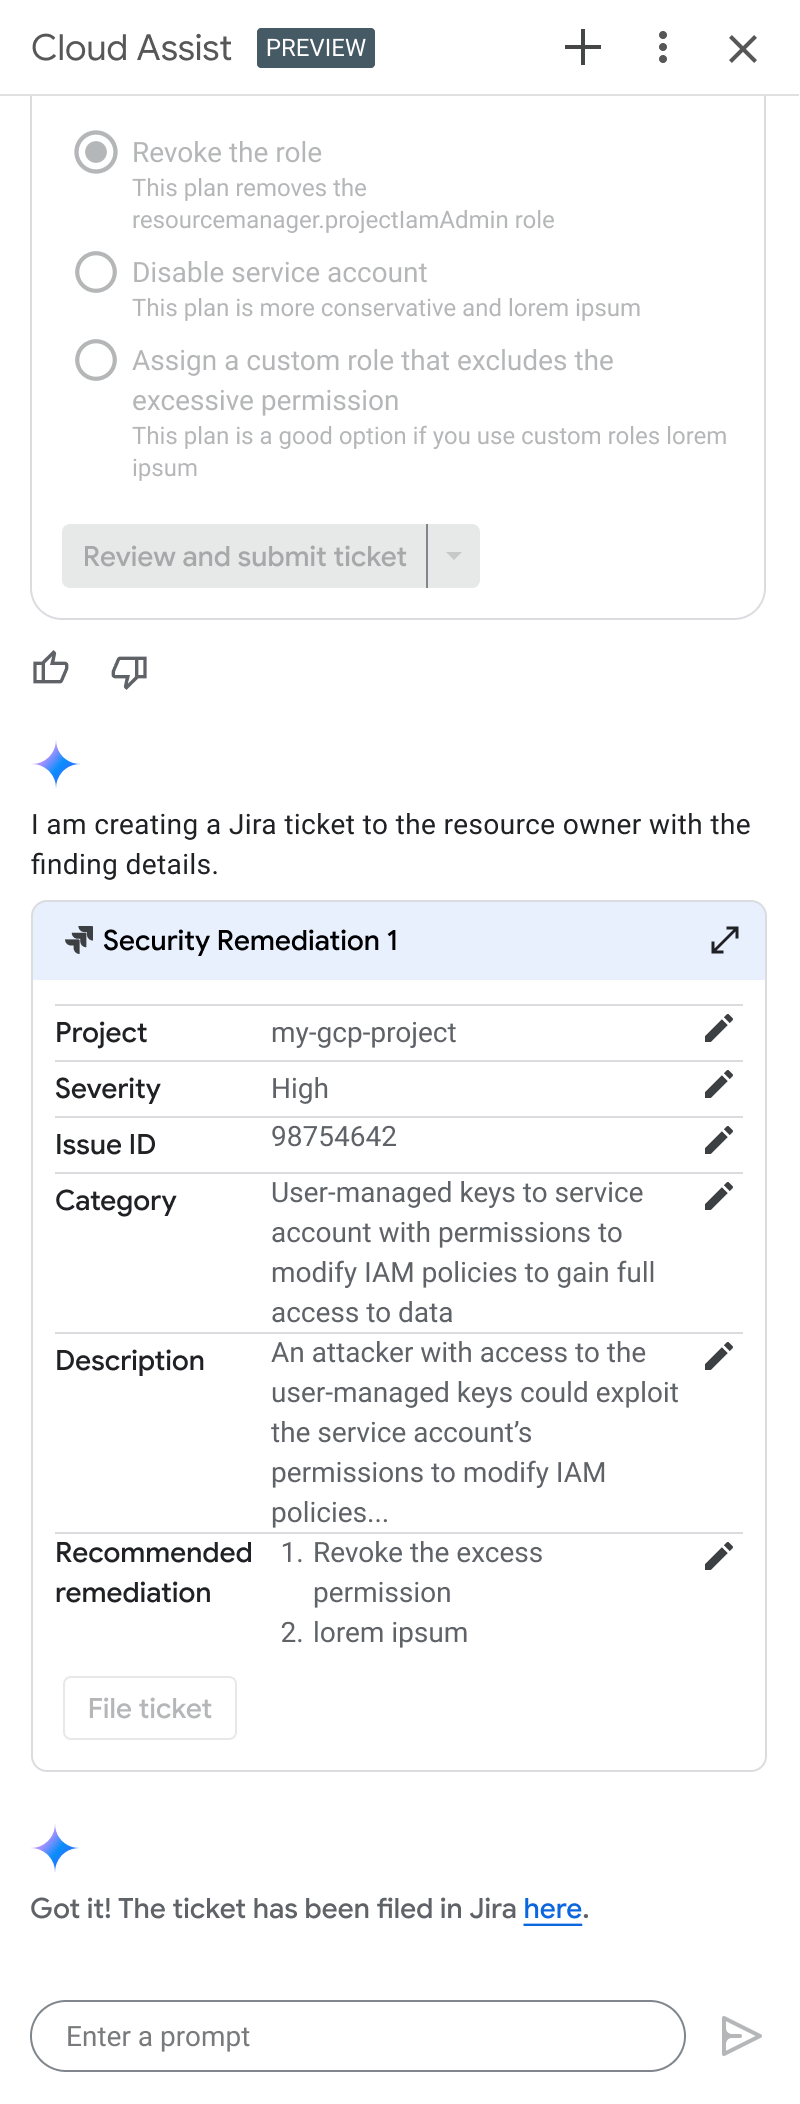Edit the Issue ID field
The width and height of the screenshot is (800, 2104).
pos(719,1140)
